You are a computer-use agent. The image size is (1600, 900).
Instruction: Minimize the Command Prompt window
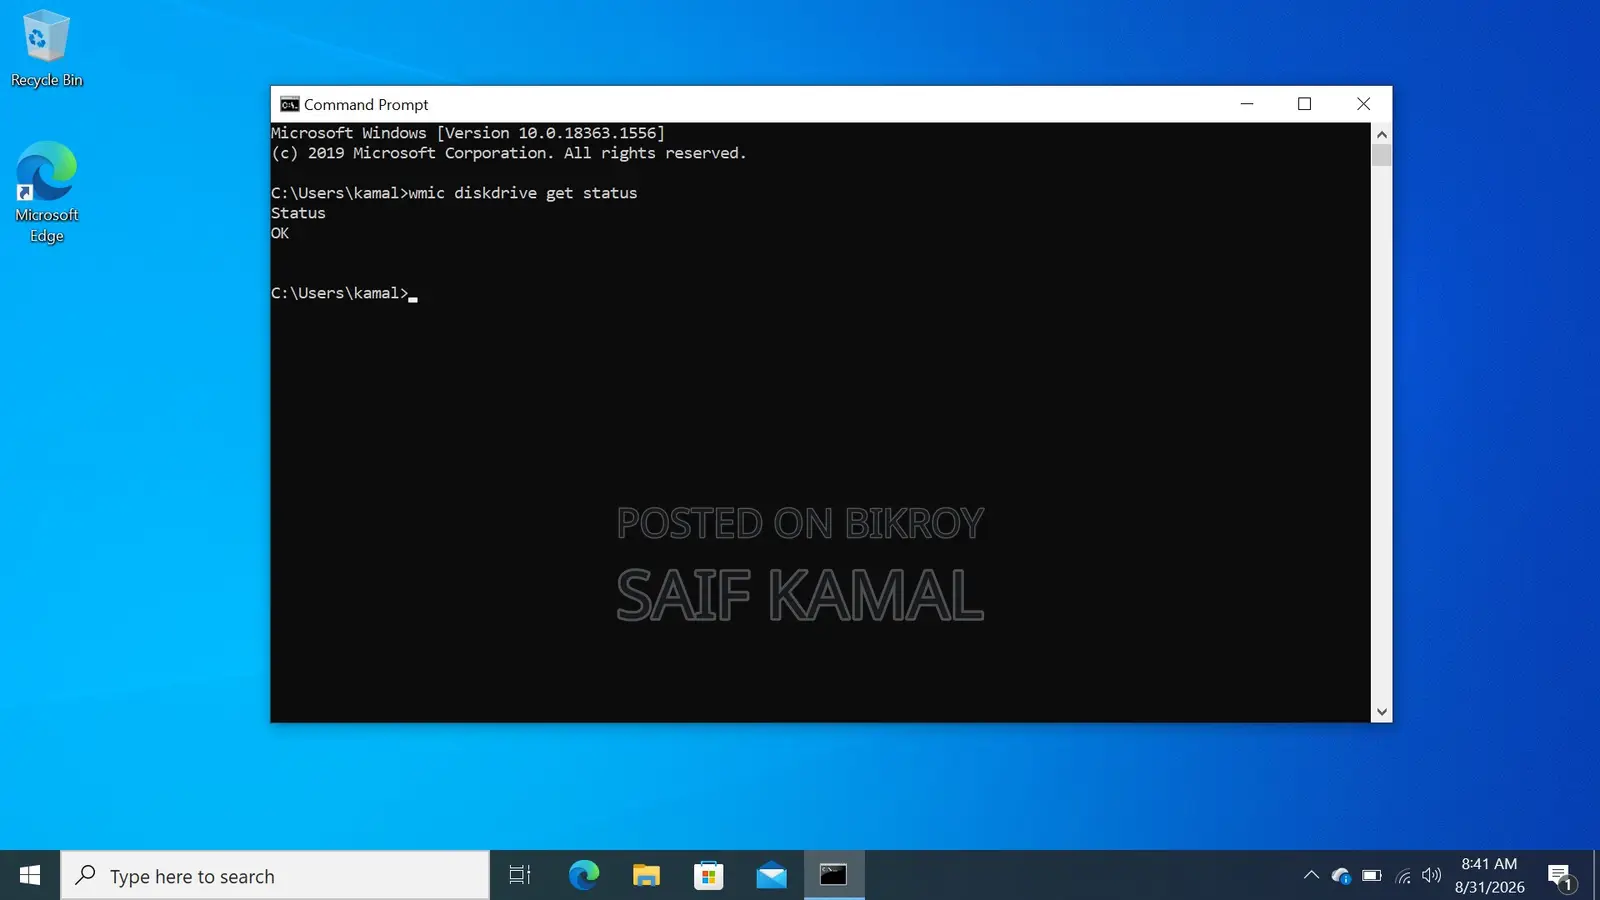(x=1247, y=104)
